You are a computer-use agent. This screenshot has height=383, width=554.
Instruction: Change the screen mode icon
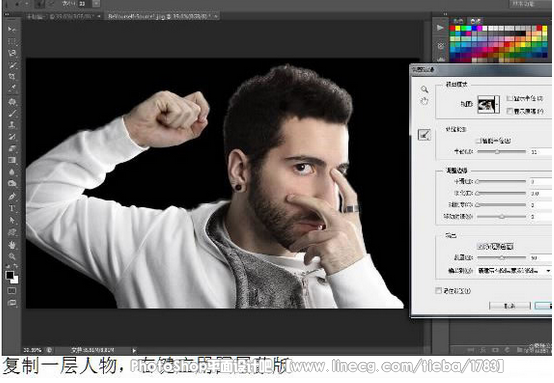pyautogui.click(x=12, y=303)
